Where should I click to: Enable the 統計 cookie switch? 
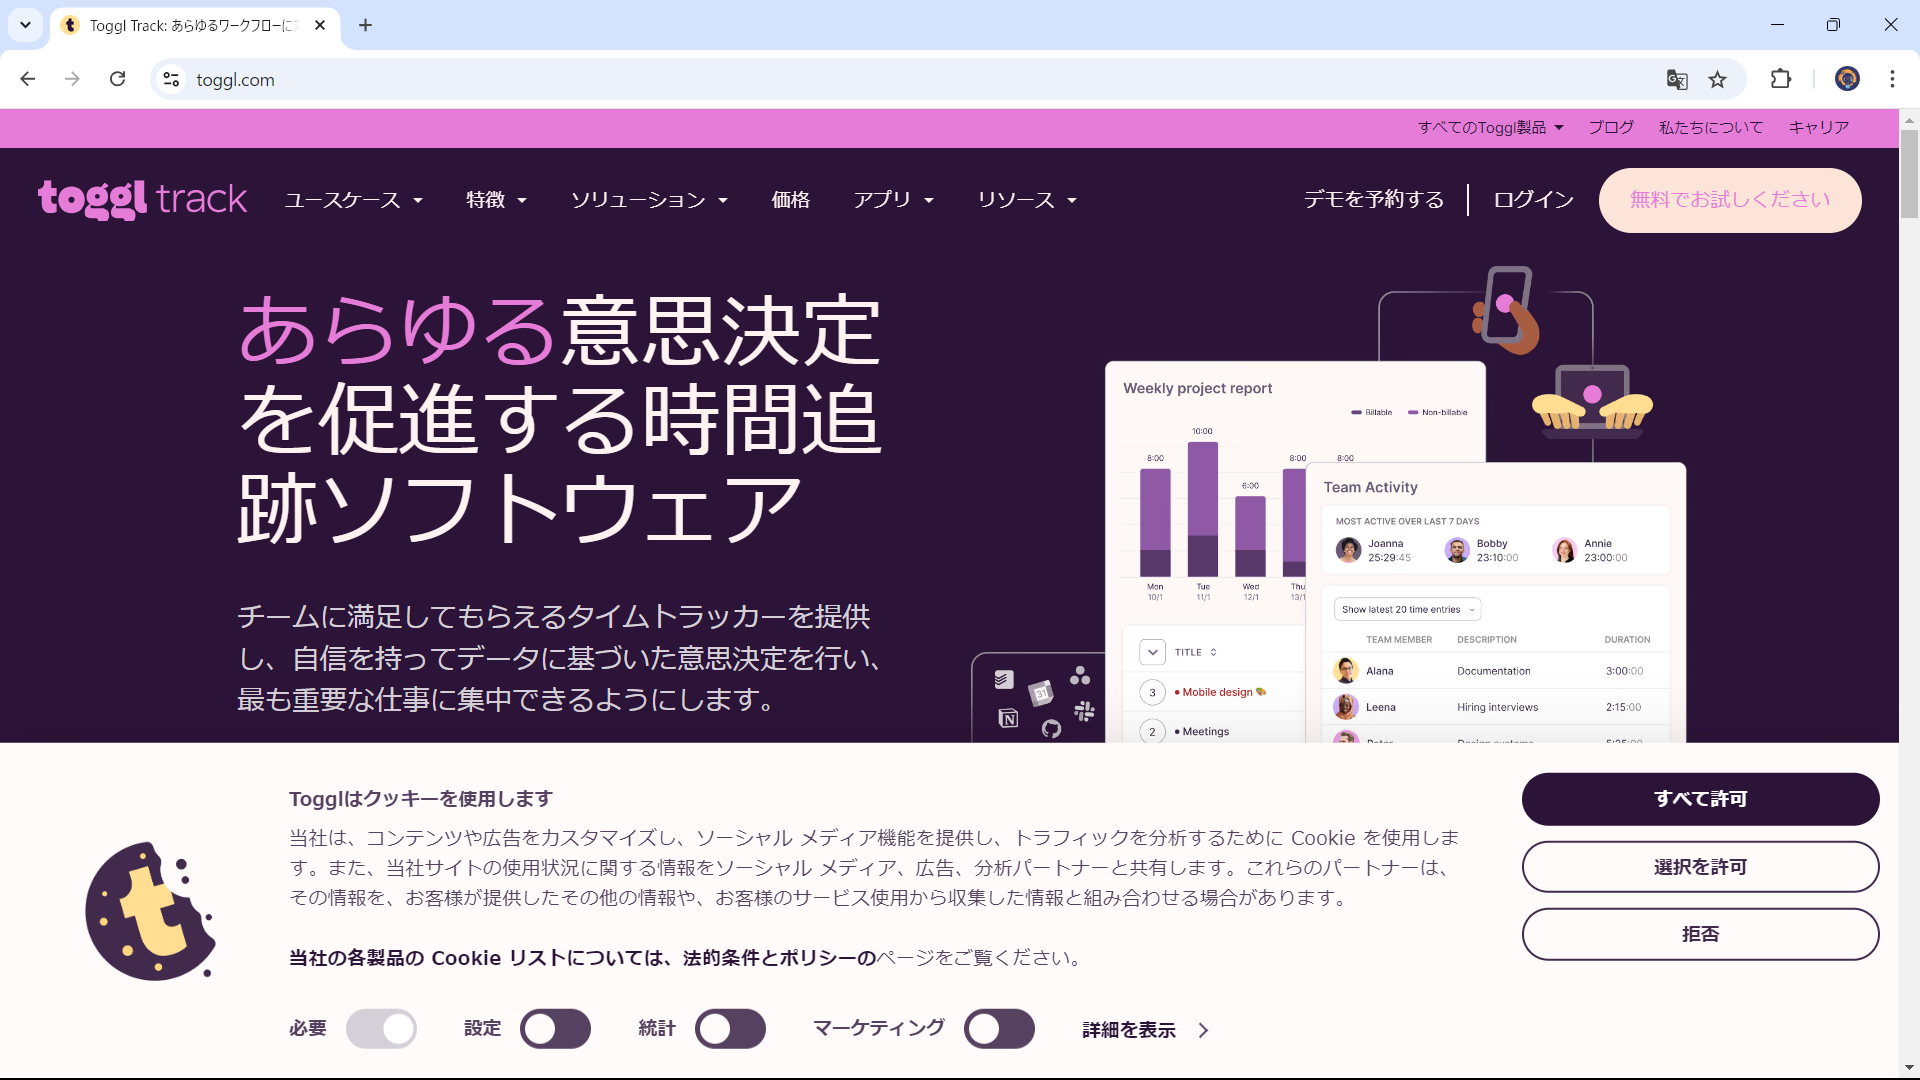(x=731, y=1028)
